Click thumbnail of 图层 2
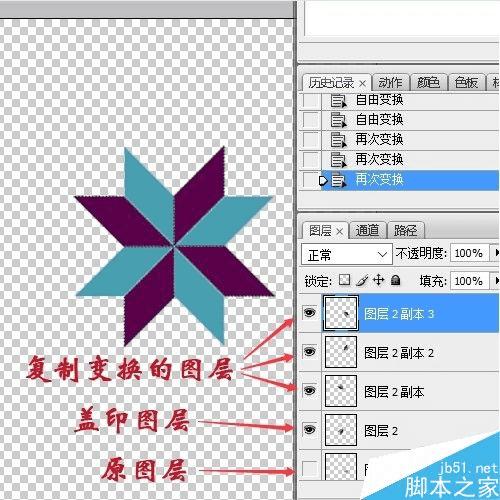The height and width of the screenshot is (500, 500). click(341, 430)
